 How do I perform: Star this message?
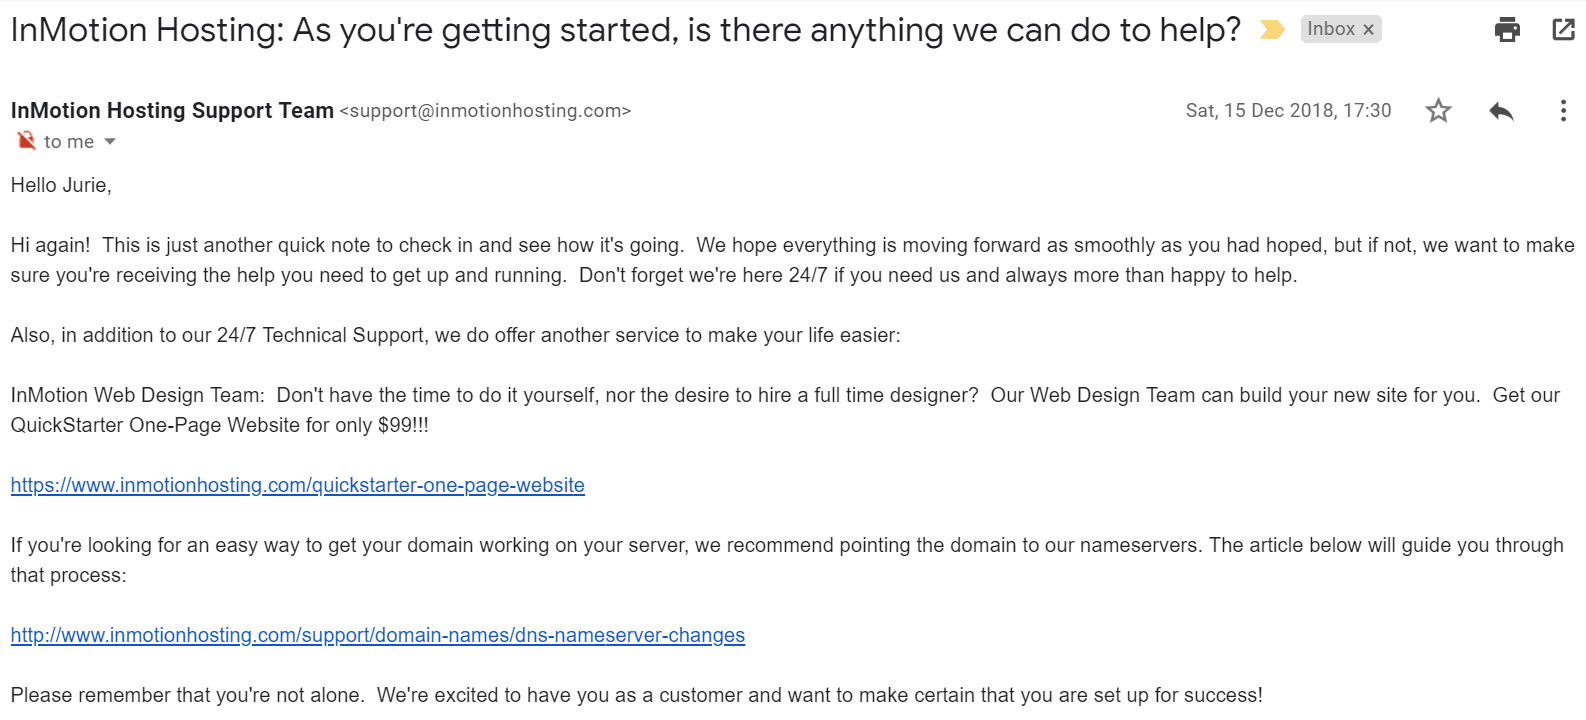click(x=1438, y=110)
